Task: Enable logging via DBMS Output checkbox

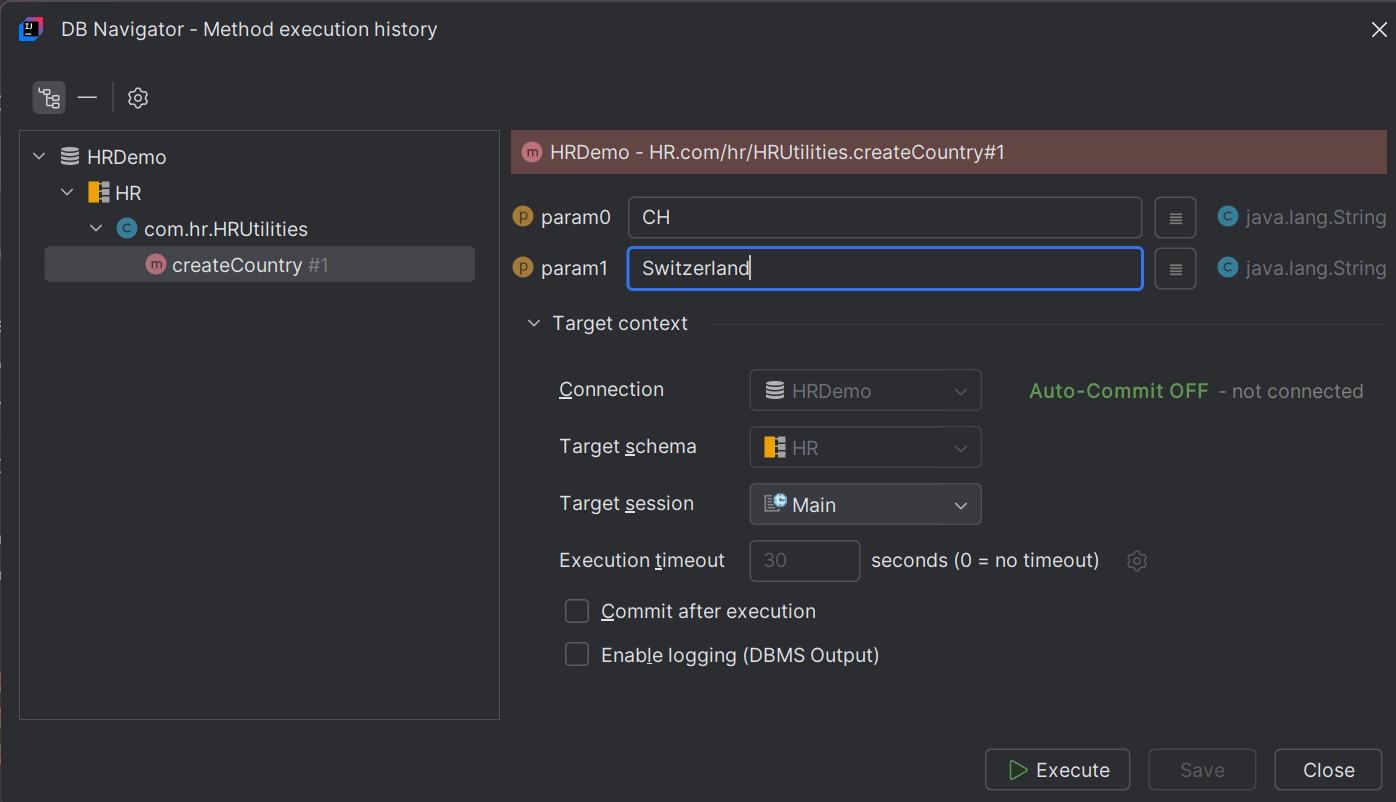Action: tap(577, 654)
